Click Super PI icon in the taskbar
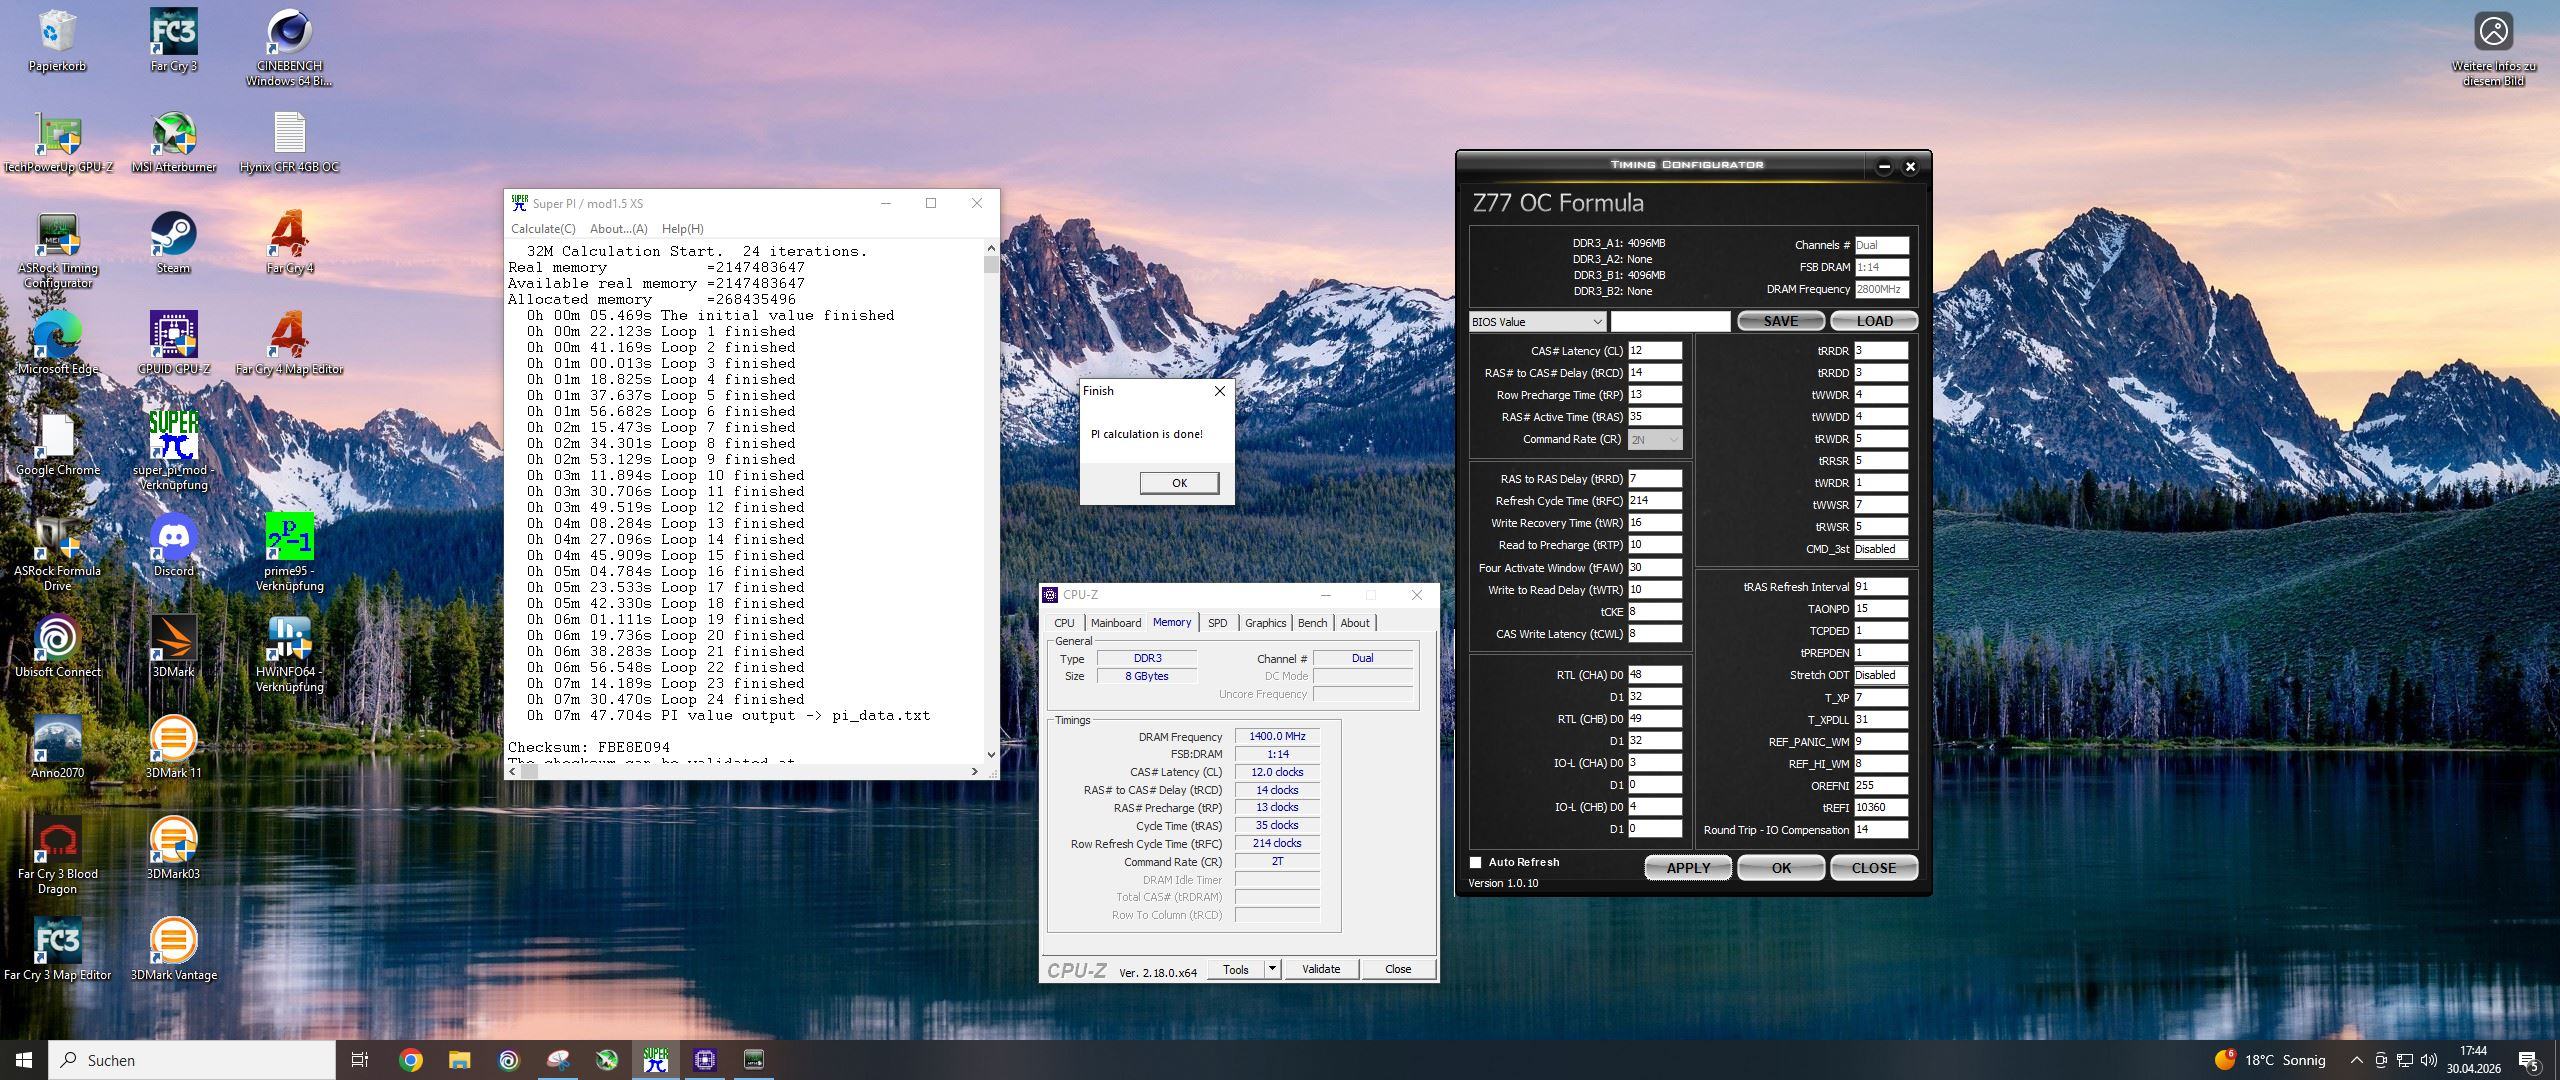Screen dimensions: 2560x1080 point(656,1060)
